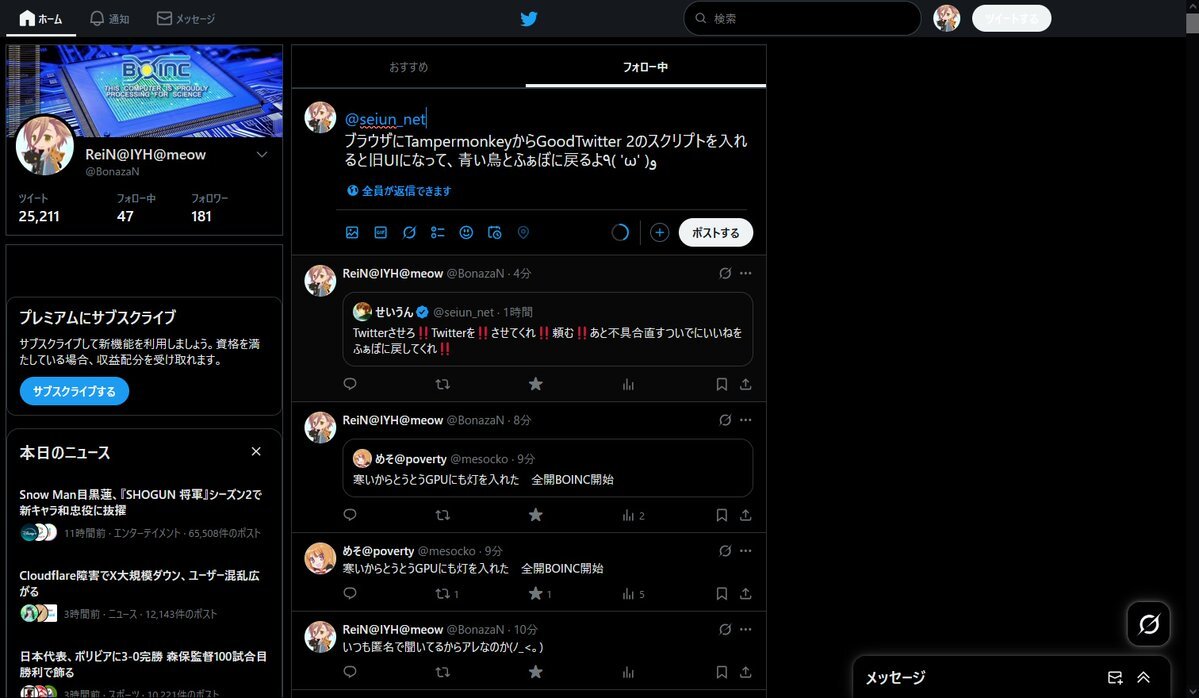Open the emoji picker in composer
This screenshot has height=698, width=1199.
click(466, 232)
